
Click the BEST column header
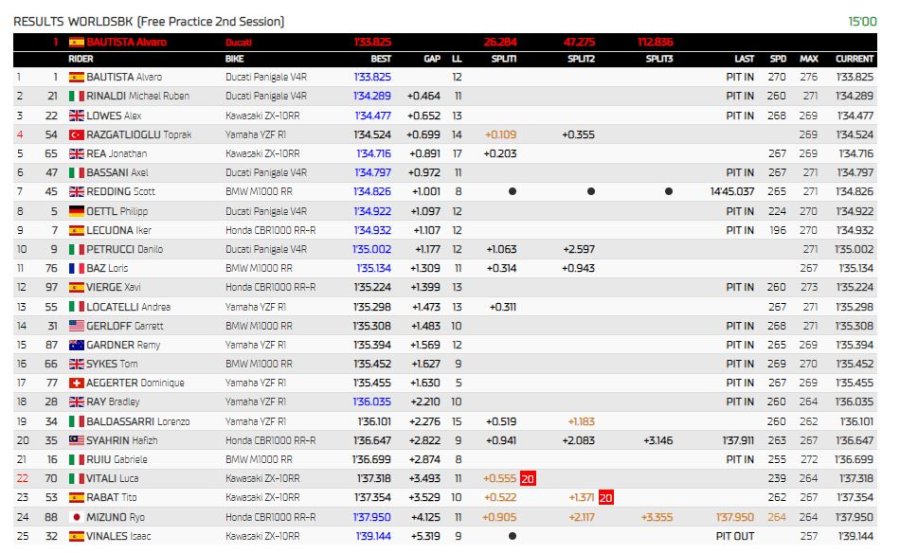(x=381, y=59)
